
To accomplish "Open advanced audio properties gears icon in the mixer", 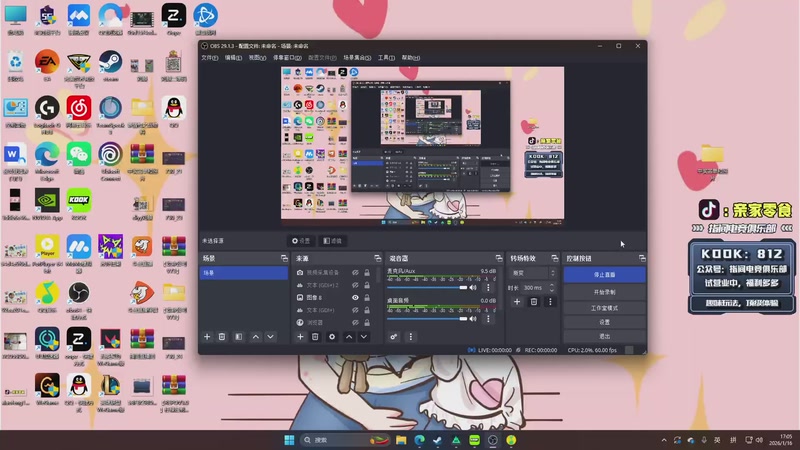I will 394,337.
